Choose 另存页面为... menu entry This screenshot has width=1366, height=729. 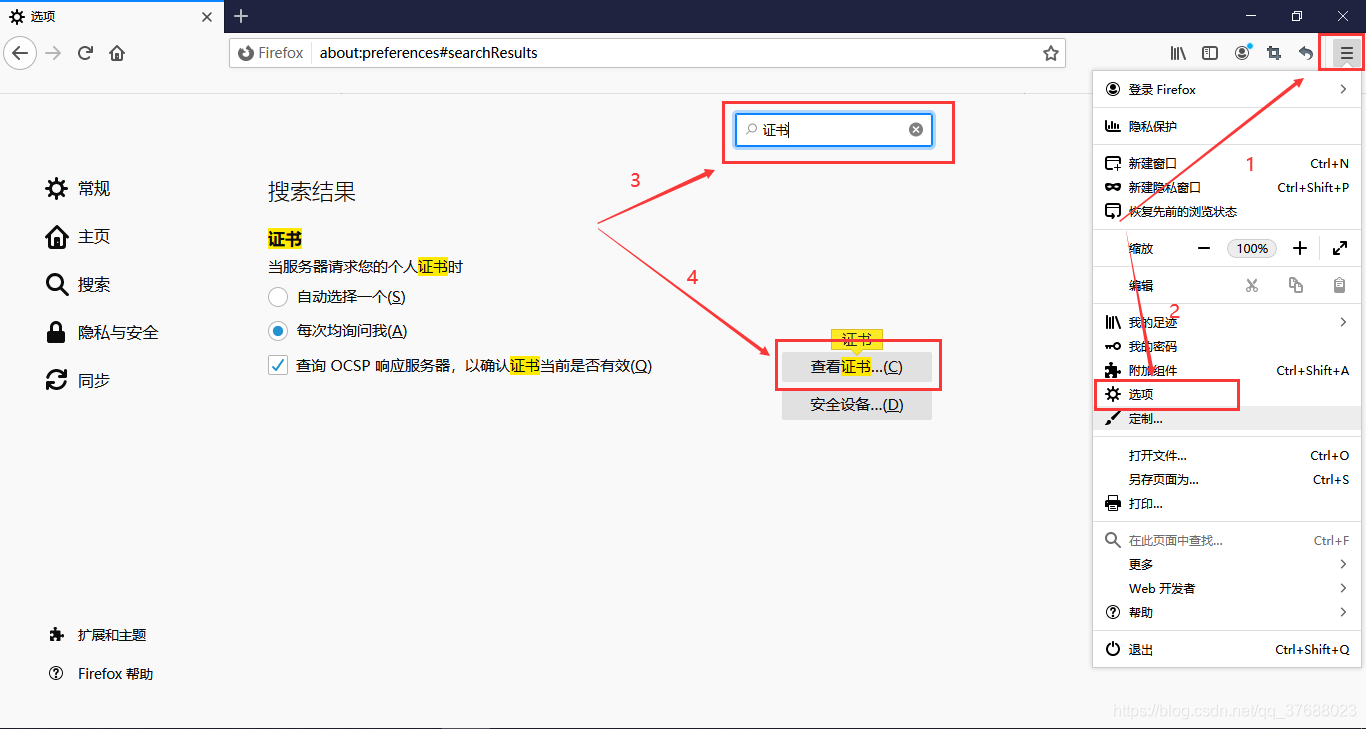tap(1227, 479)
